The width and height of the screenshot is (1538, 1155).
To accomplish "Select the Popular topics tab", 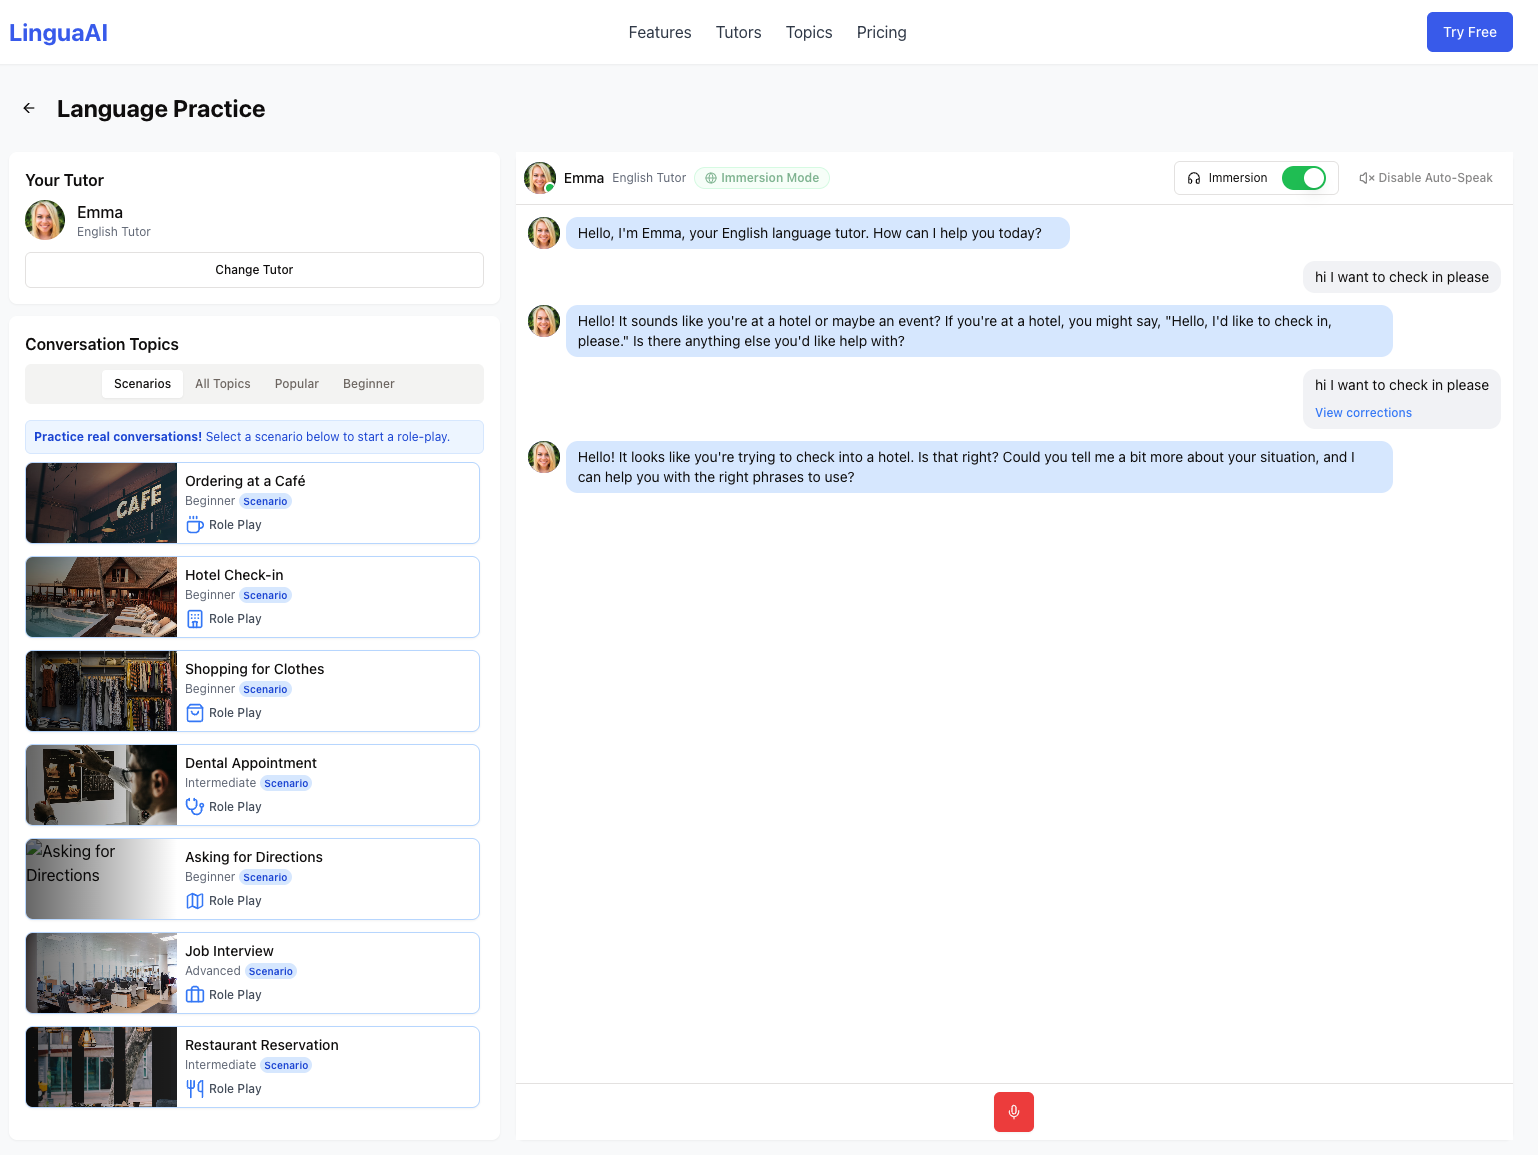I will 296,384.
